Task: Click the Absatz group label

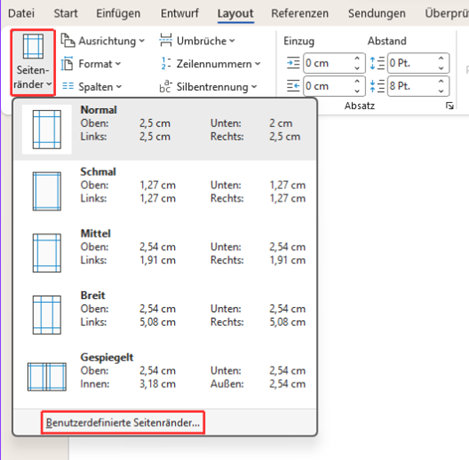Action: point(359,106)
